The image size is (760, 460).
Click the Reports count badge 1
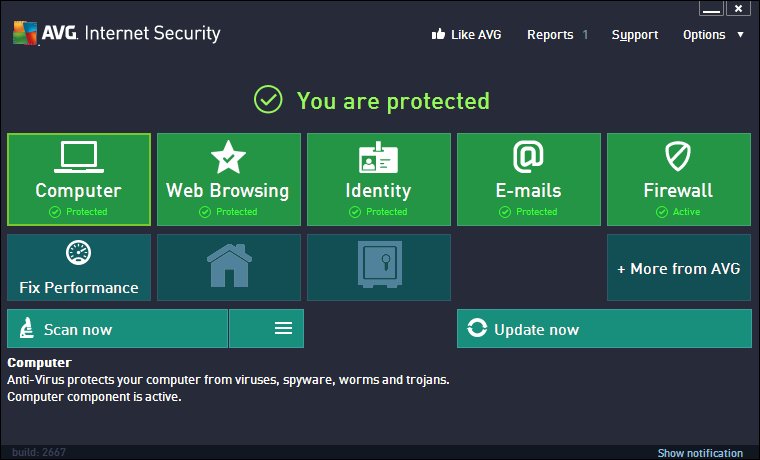point(586,35)
